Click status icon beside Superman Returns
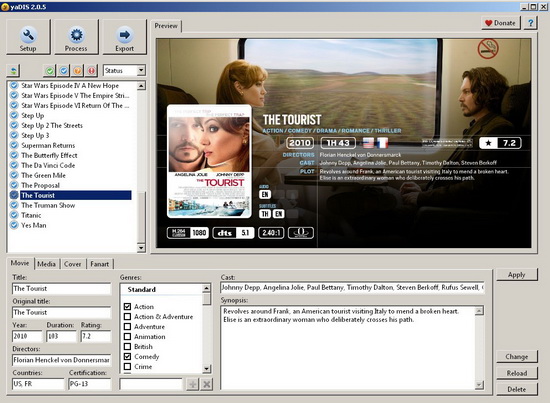Viewport: 550px width, 403px height. pyautogui.click(x=14, y=145)
